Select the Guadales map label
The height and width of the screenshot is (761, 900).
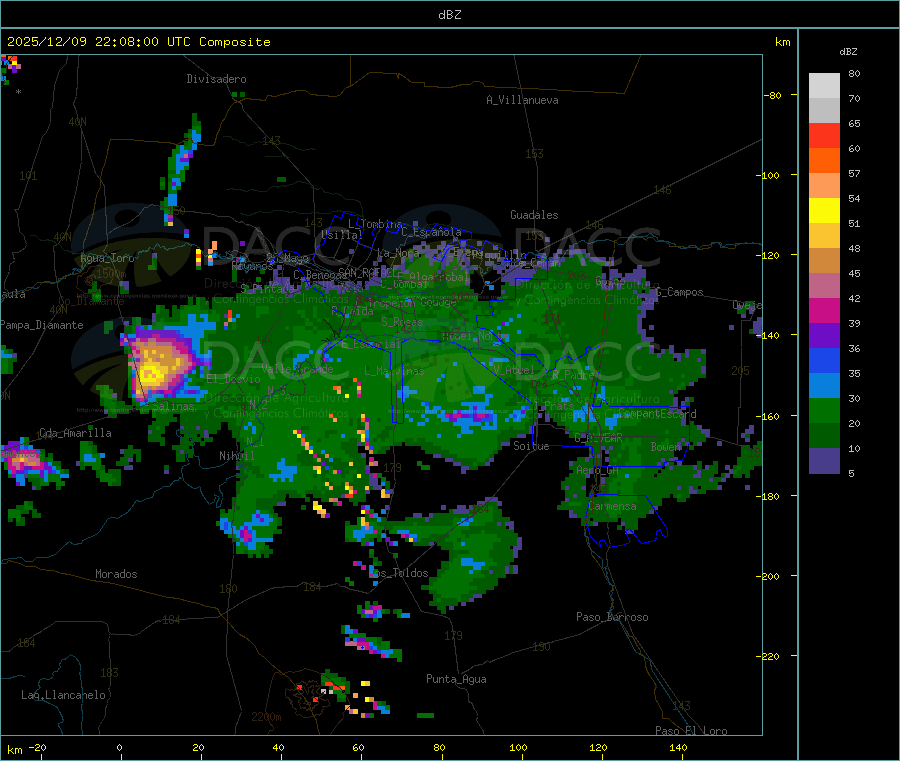tap(534, 215)
